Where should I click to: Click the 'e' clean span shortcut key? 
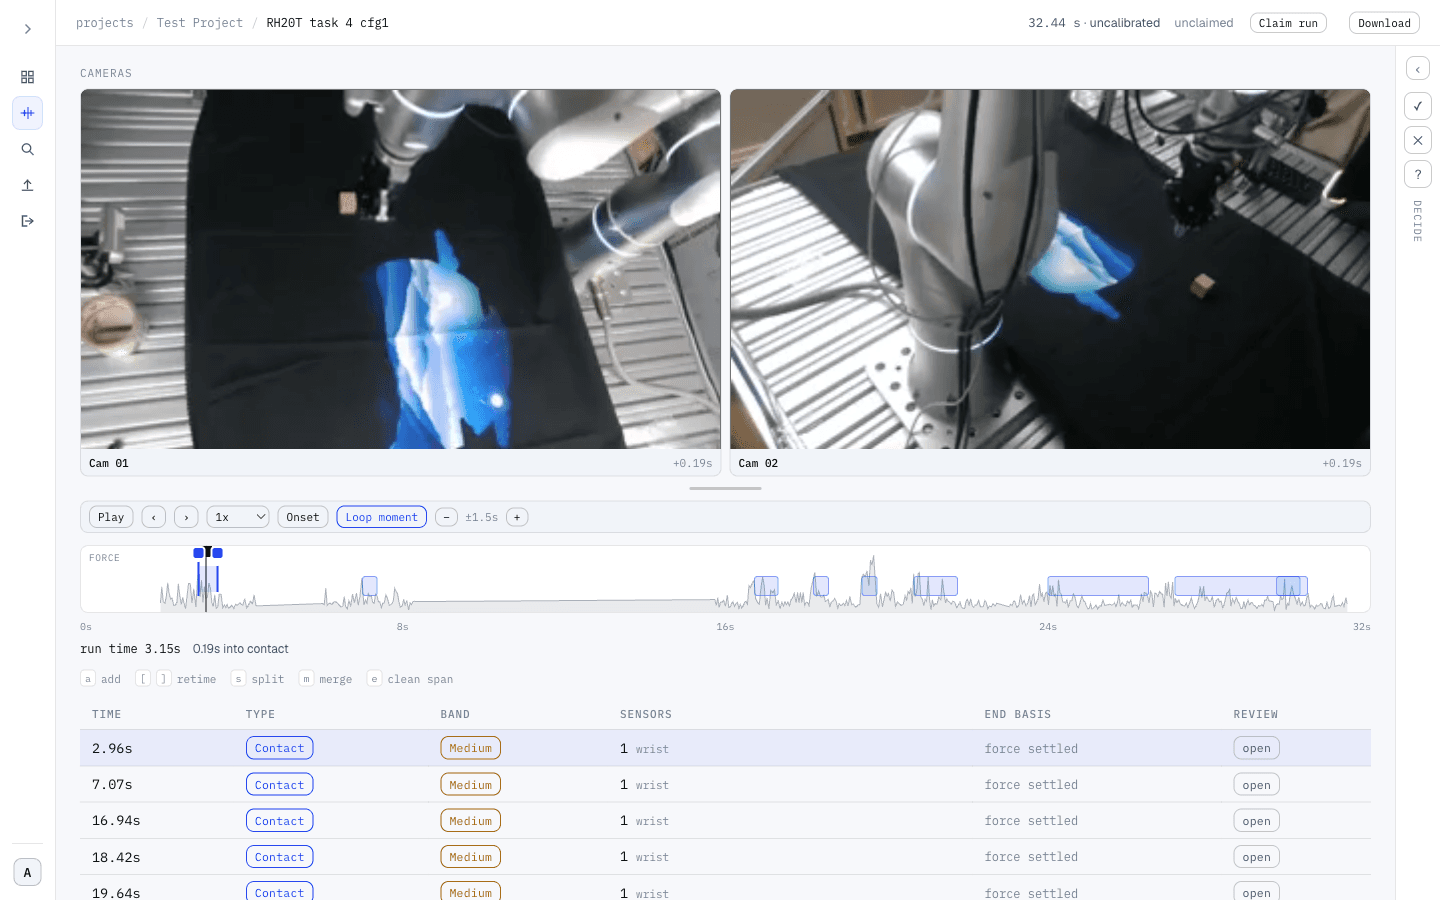(374, 678)
